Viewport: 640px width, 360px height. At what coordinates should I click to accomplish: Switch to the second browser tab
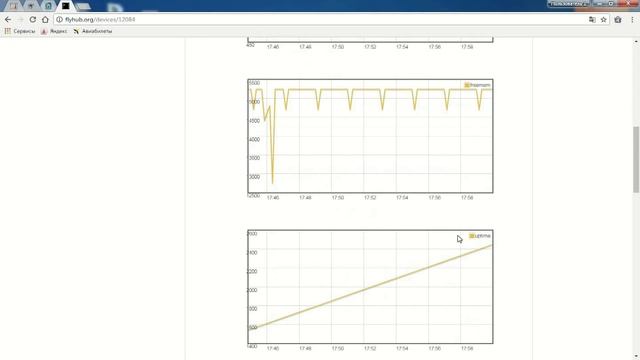(31, 6)
